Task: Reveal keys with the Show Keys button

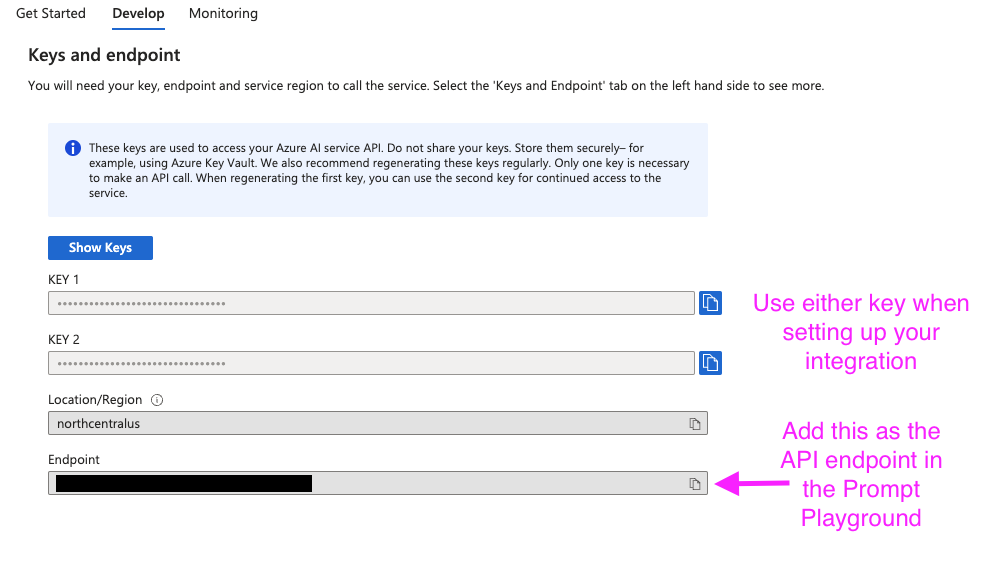Action: click(100, 248)
